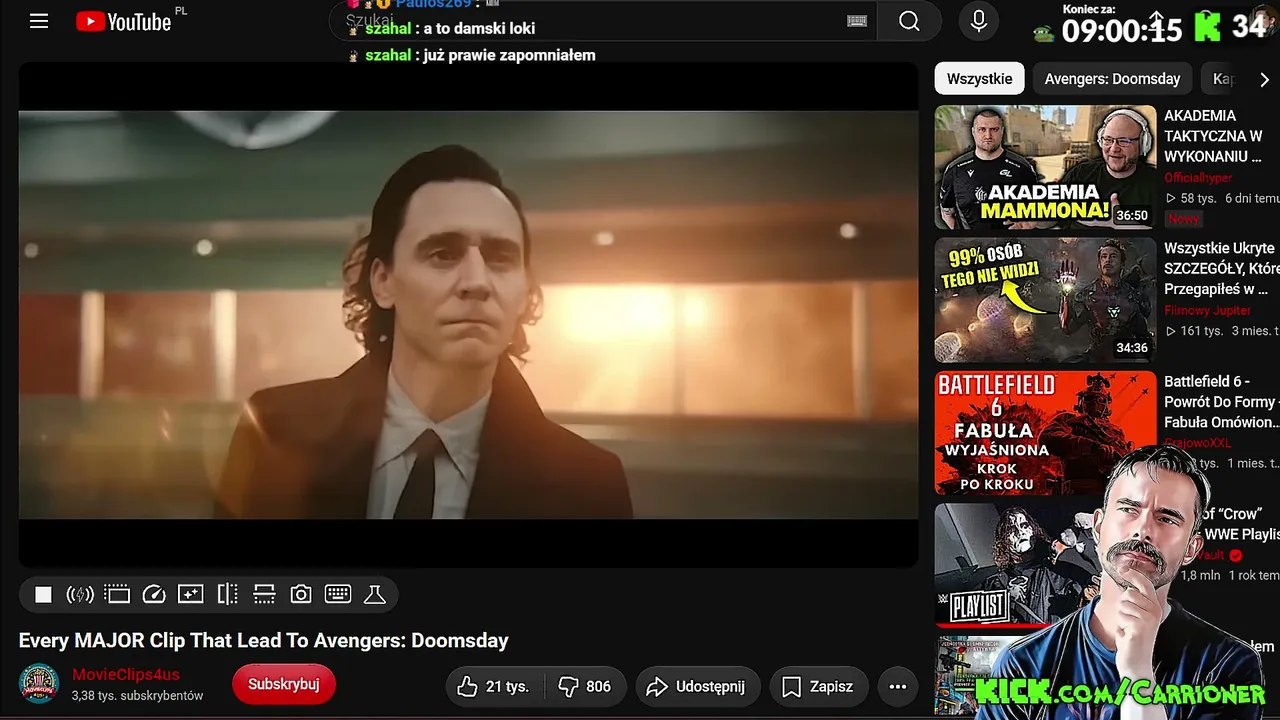
Task: Click the flask experiments icon
Action: (375, 595)
